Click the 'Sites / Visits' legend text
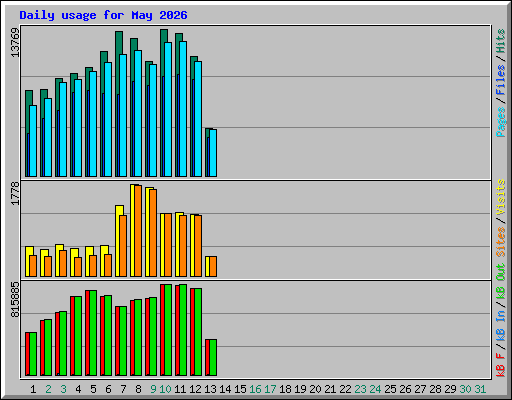Image resolution: width=512 pixels, height=400 pixels. [x=500, y=218]
